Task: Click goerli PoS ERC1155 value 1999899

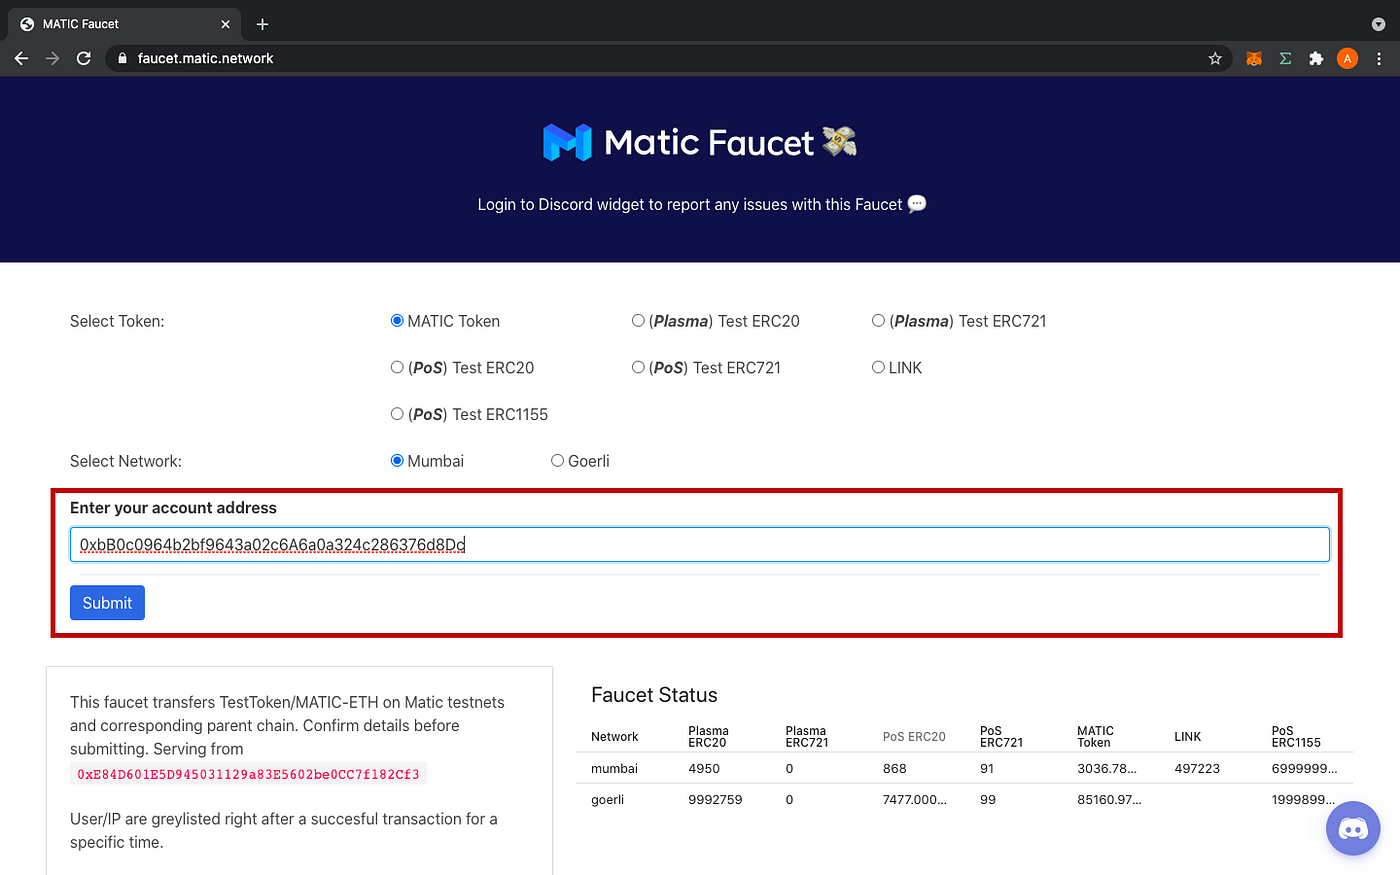Action: coord(1303,800)
